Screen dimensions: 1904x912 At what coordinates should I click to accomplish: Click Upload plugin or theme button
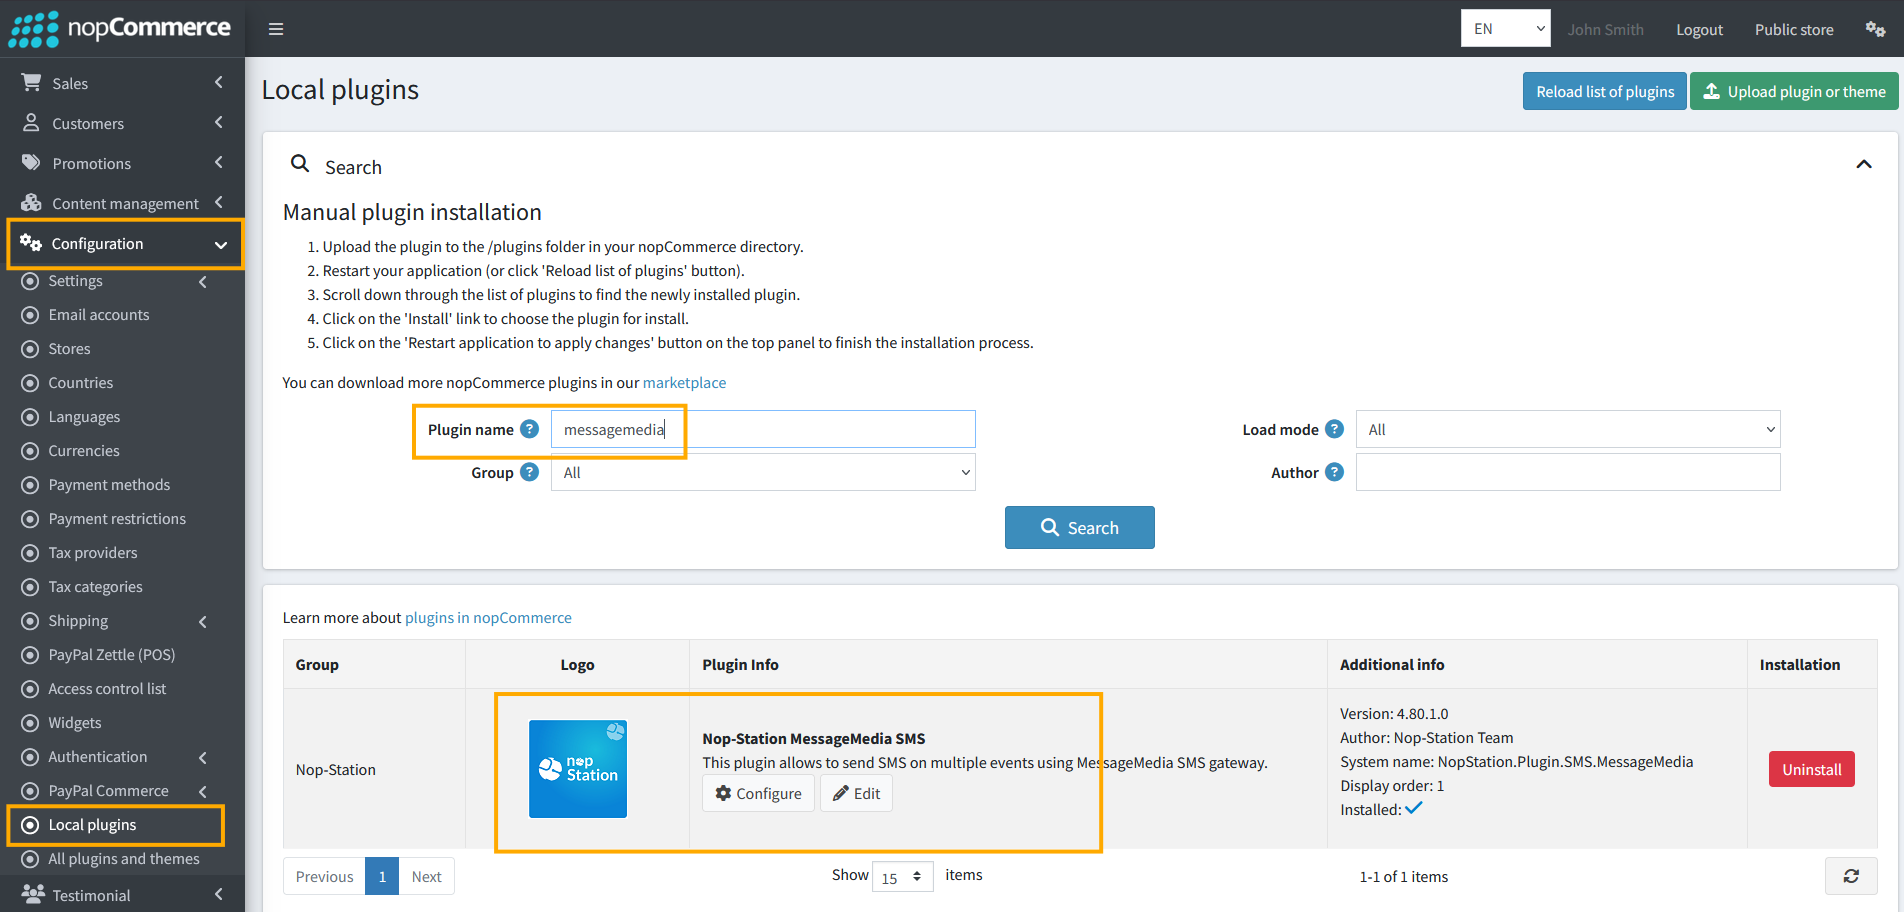tap(1794, 91)
